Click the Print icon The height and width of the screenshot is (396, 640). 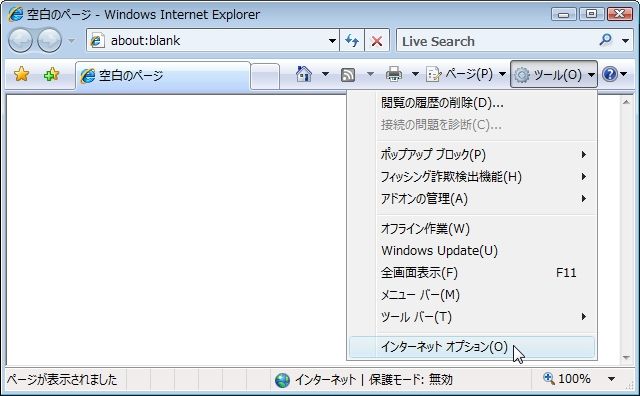tap(394, 74)
